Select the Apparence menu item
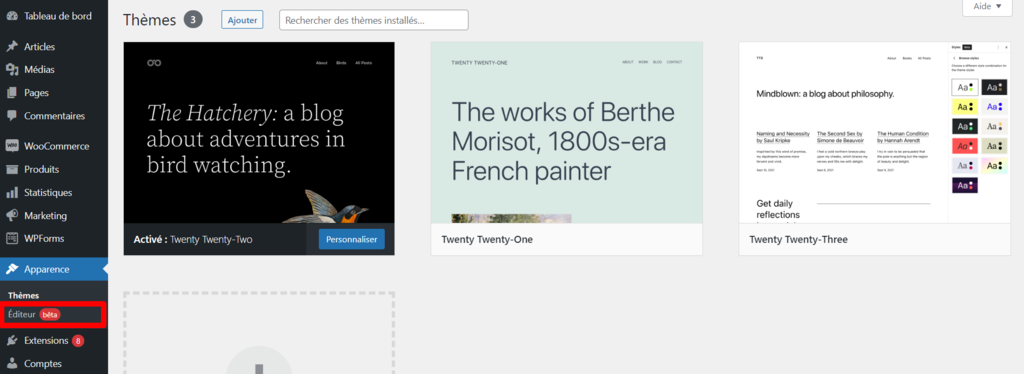This screenshot has width=1024, height=374. point(54,269)
